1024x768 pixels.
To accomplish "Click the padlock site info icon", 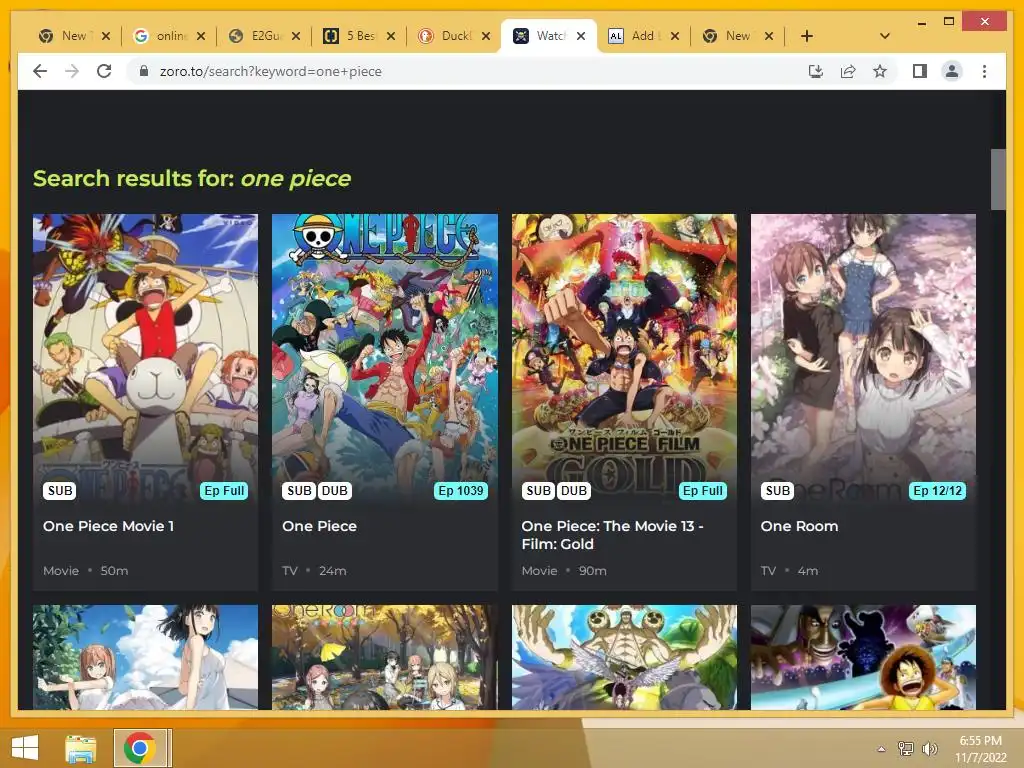I will click(x=144, y=71).
